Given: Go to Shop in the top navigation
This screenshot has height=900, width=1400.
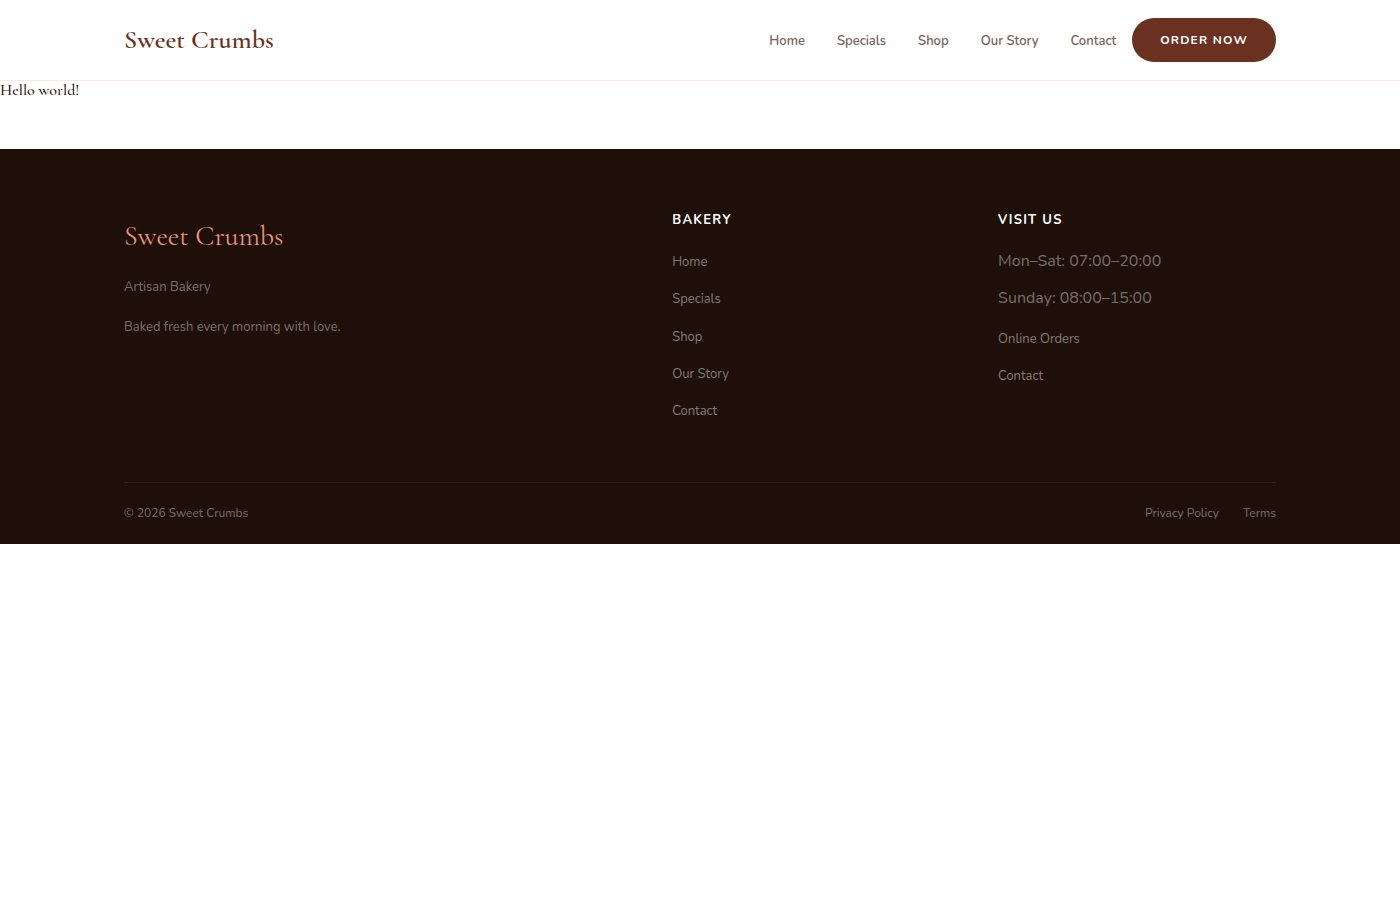Looking at the screenshot, I should pyautogui.click(x=933, y=40).
